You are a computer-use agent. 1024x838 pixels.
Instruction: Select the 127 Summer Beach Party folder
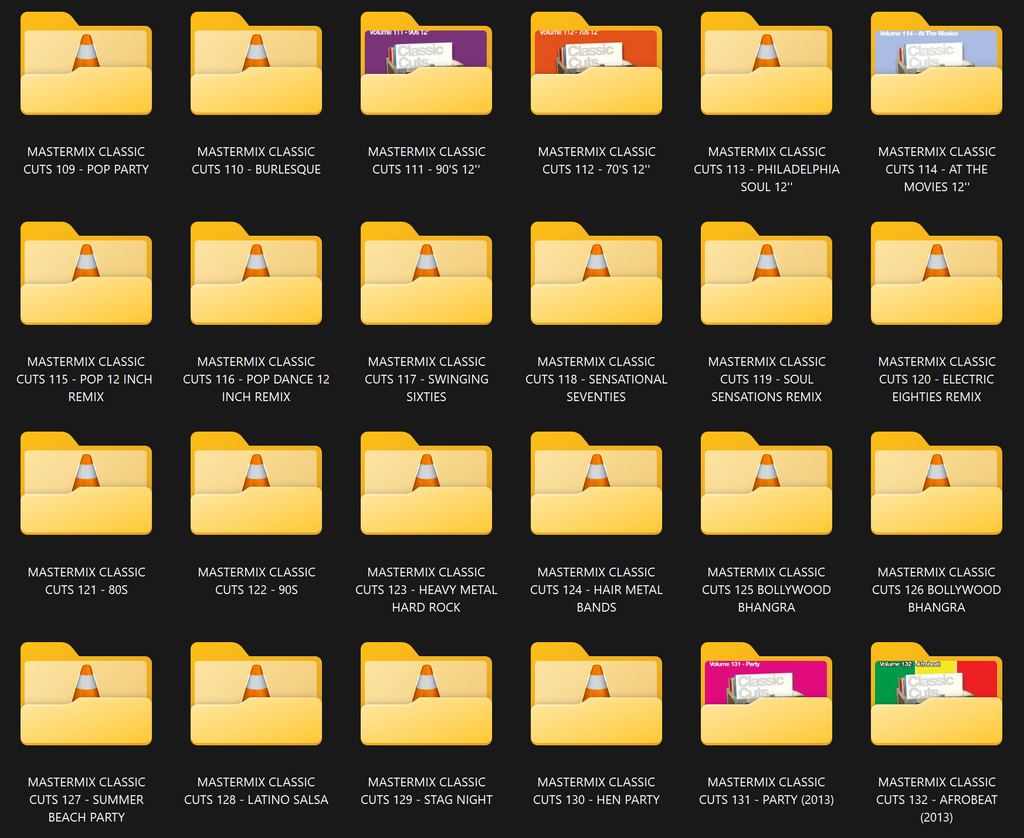tap(86, 694)
